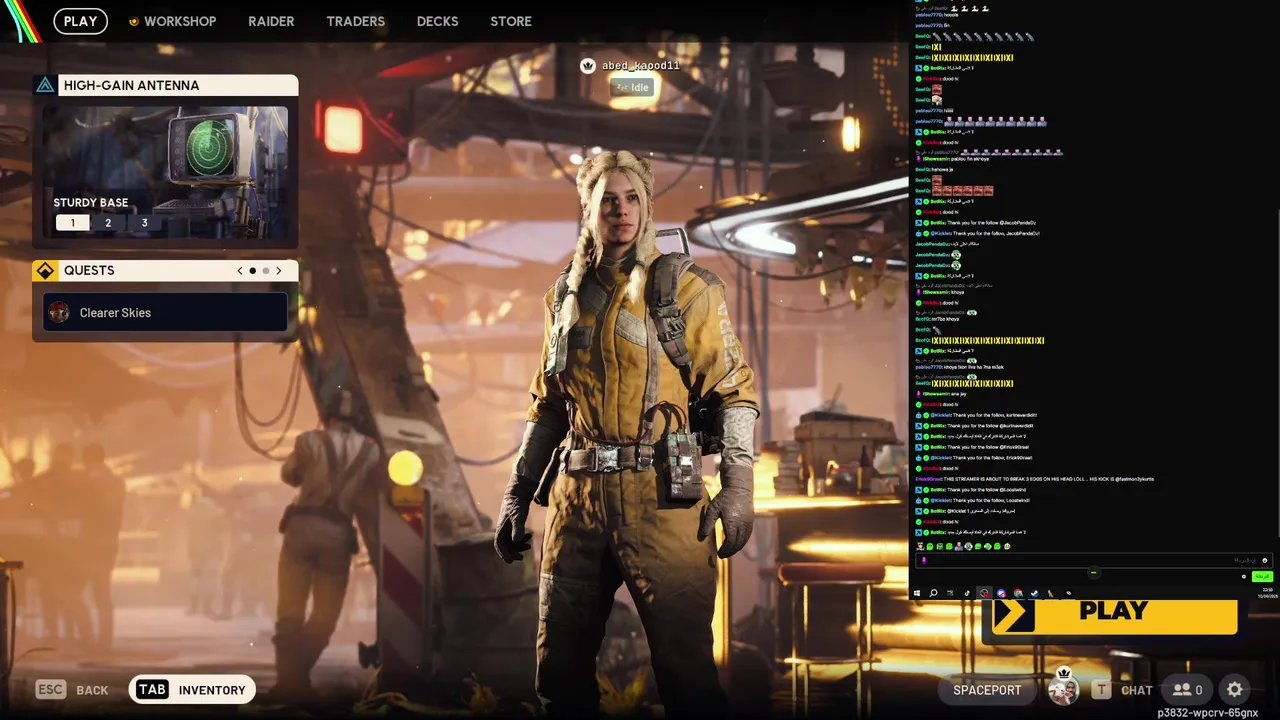
Task: Click the crown icon beside abed_kaood11
Action: (588, 66)
